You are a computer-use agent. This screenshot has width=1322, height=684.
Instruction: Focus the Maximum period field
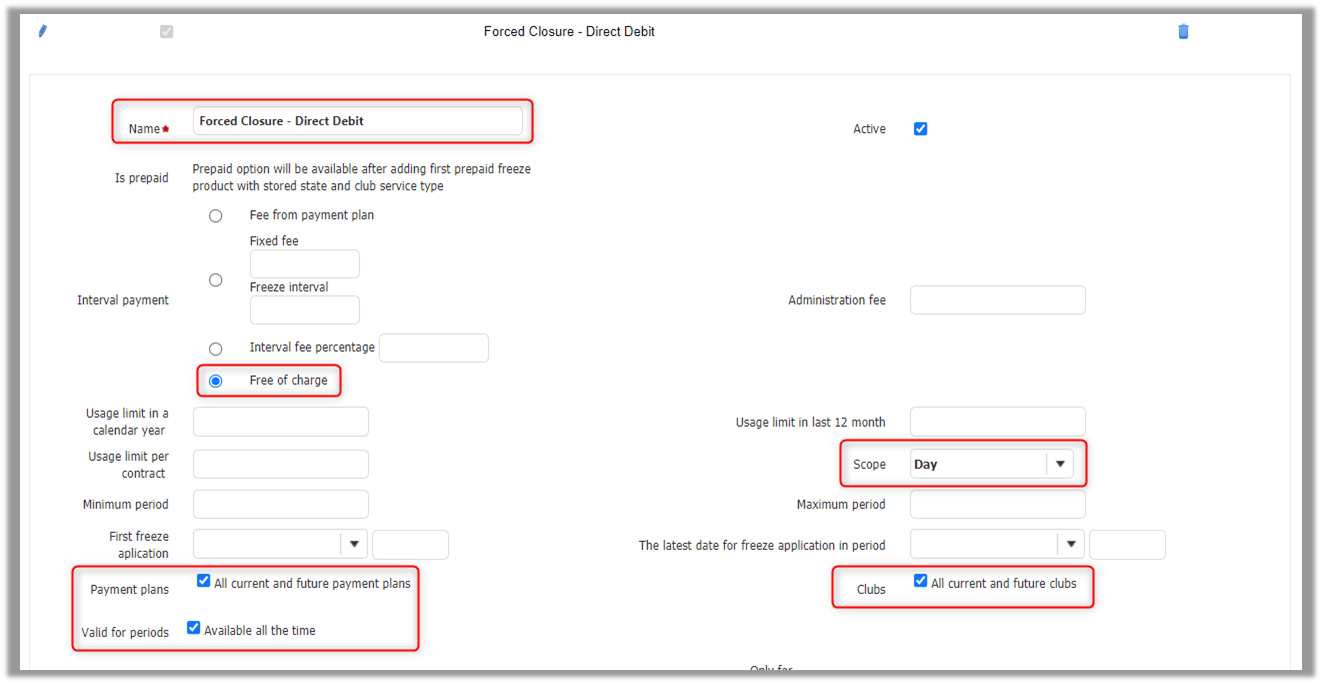(x=997, y=504)
